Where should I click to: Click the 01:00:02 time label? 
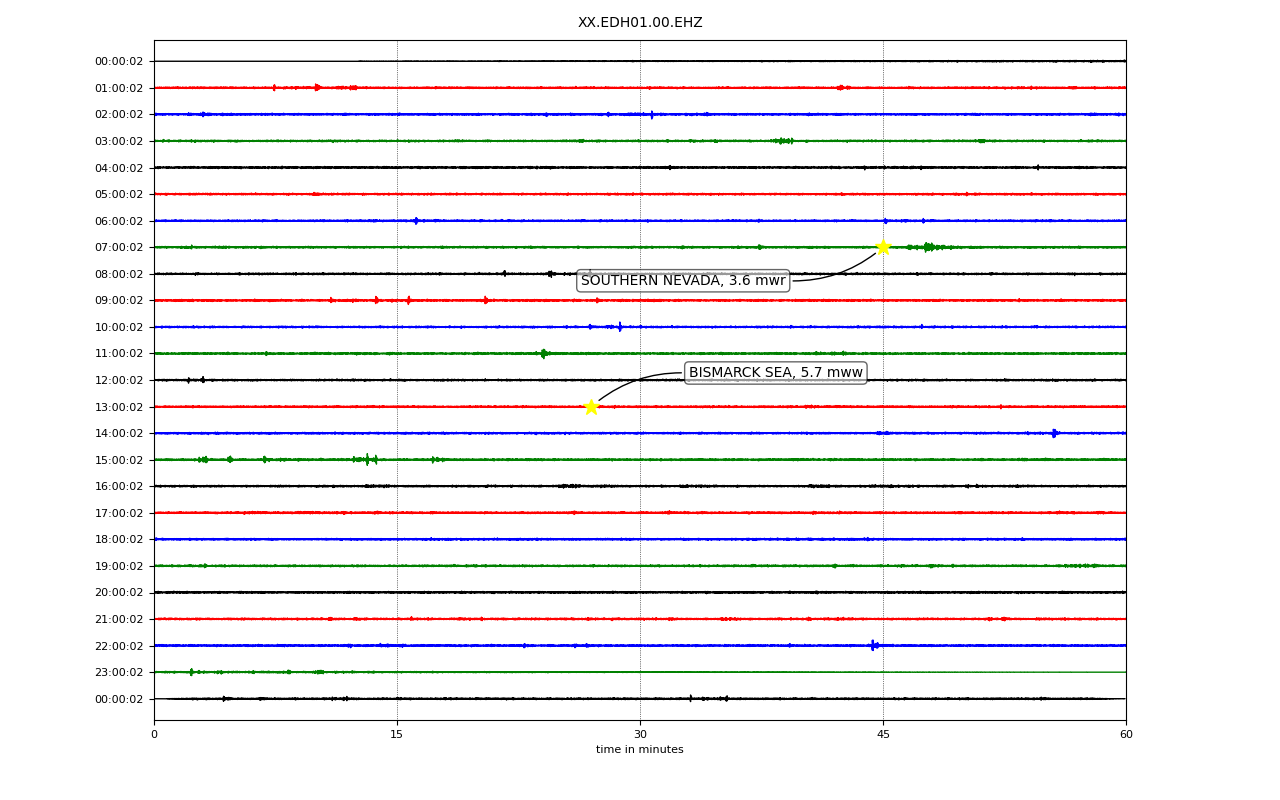119,88
